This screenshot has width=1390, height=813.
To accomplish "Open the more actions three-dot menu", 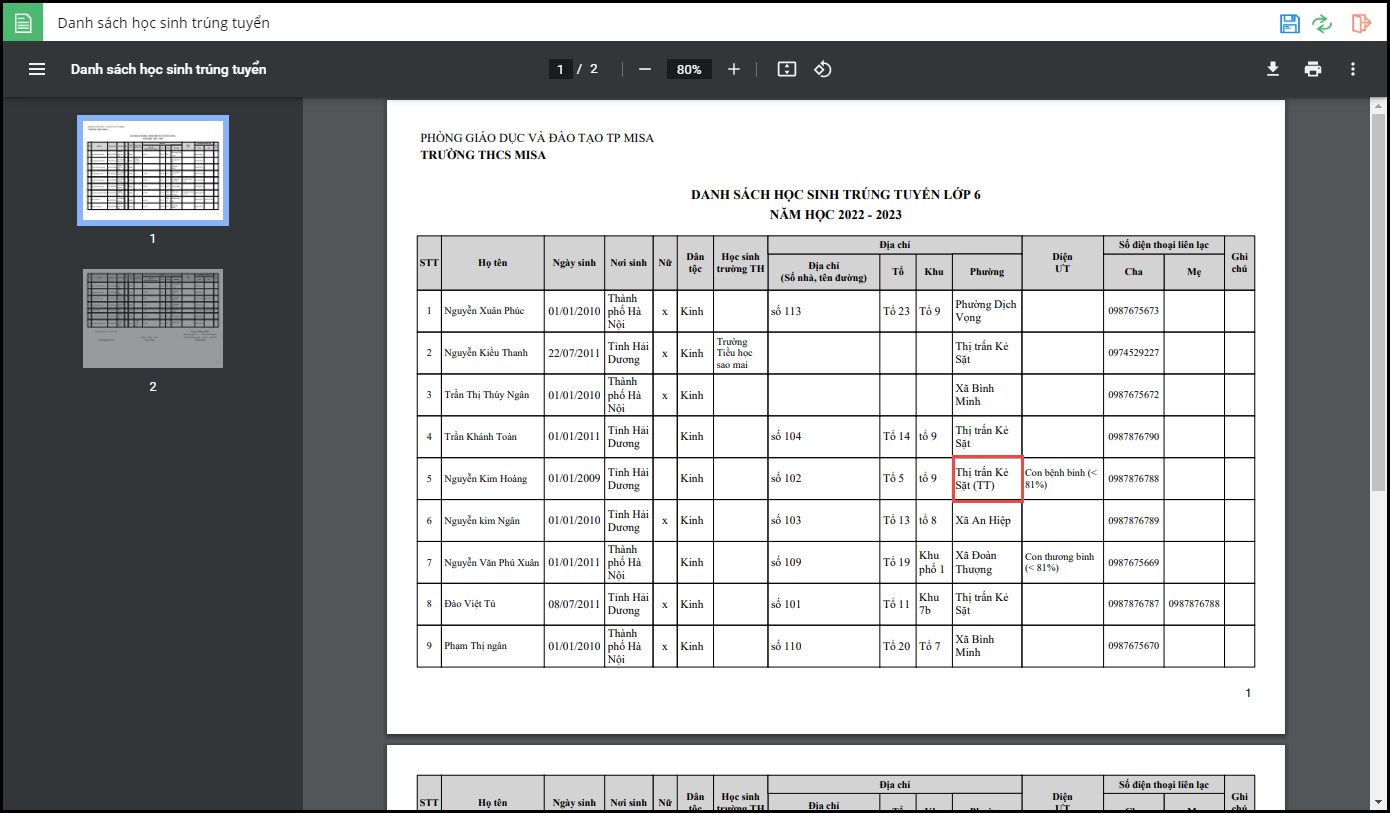I will point(1353,69).
